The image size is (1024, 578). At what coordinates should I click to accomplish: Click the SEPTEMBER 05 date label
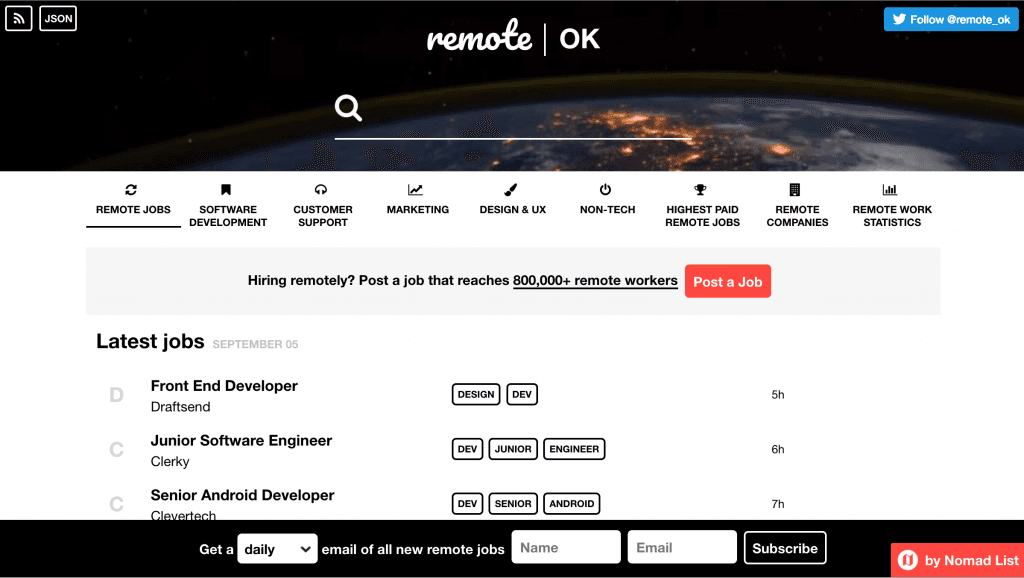pos(255,344)
